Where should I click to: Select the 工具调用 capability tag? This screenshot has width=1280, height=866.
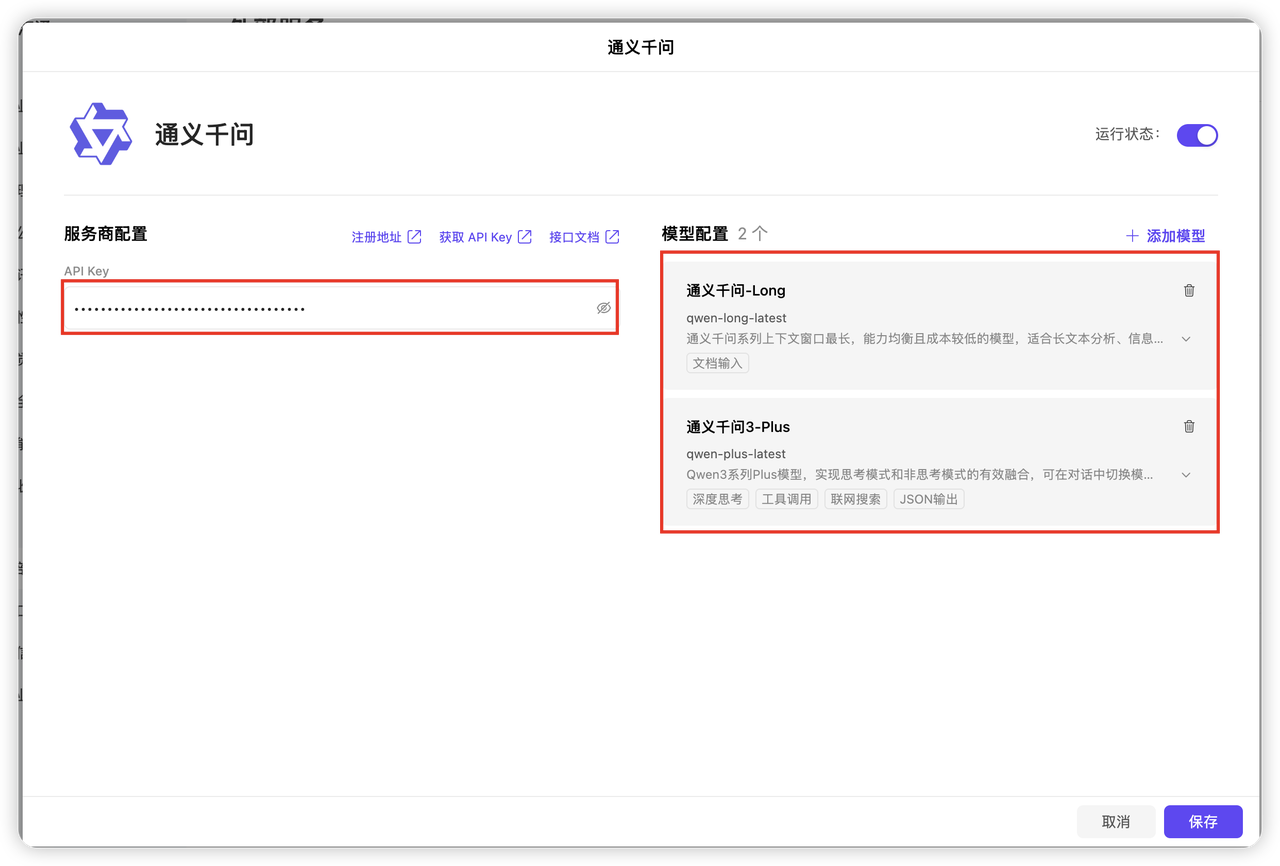pos(786,499)
